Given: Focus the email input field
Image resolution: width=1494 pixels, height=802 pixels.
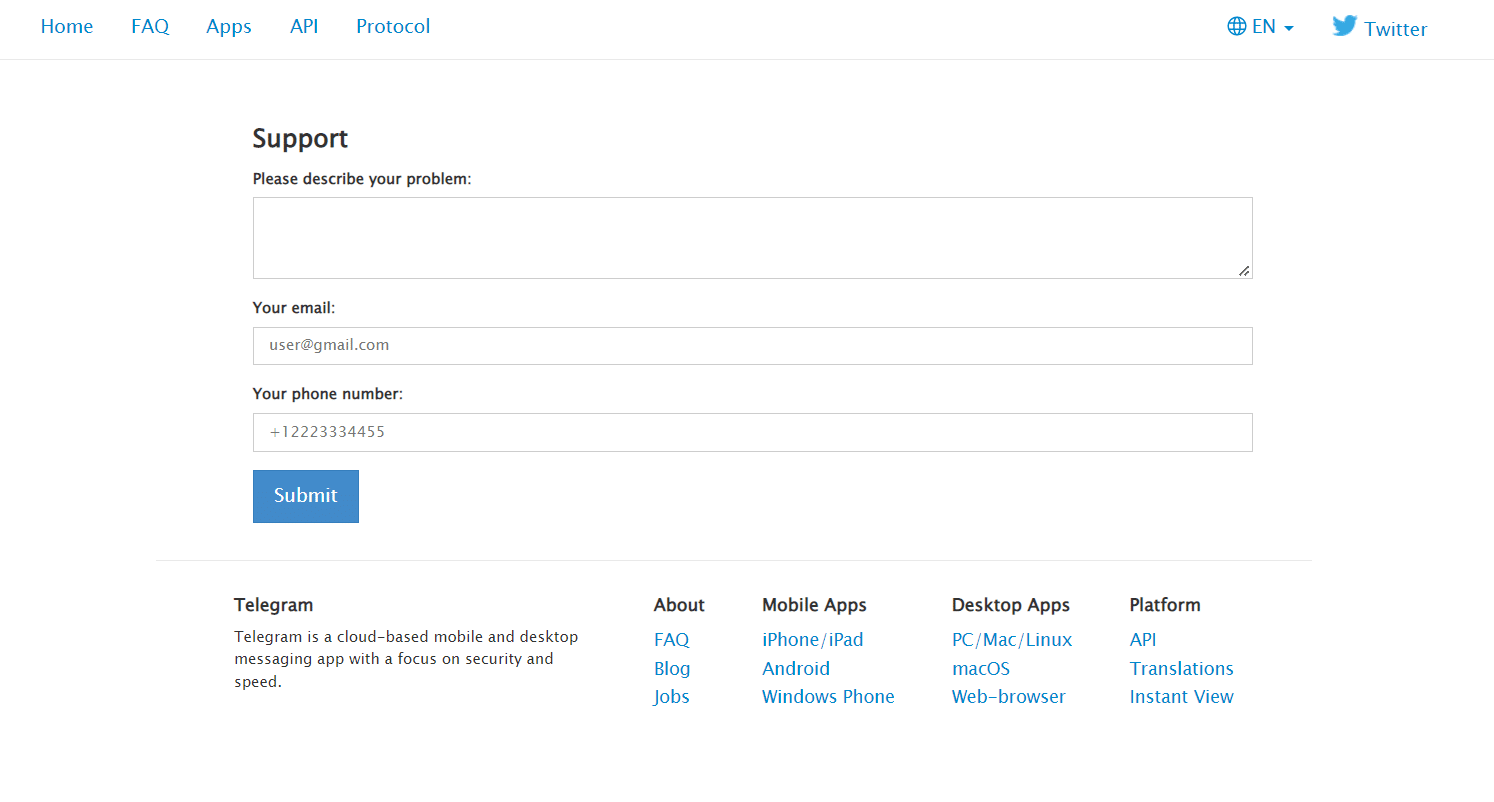Looking at the screenshot, I should 752,346.
